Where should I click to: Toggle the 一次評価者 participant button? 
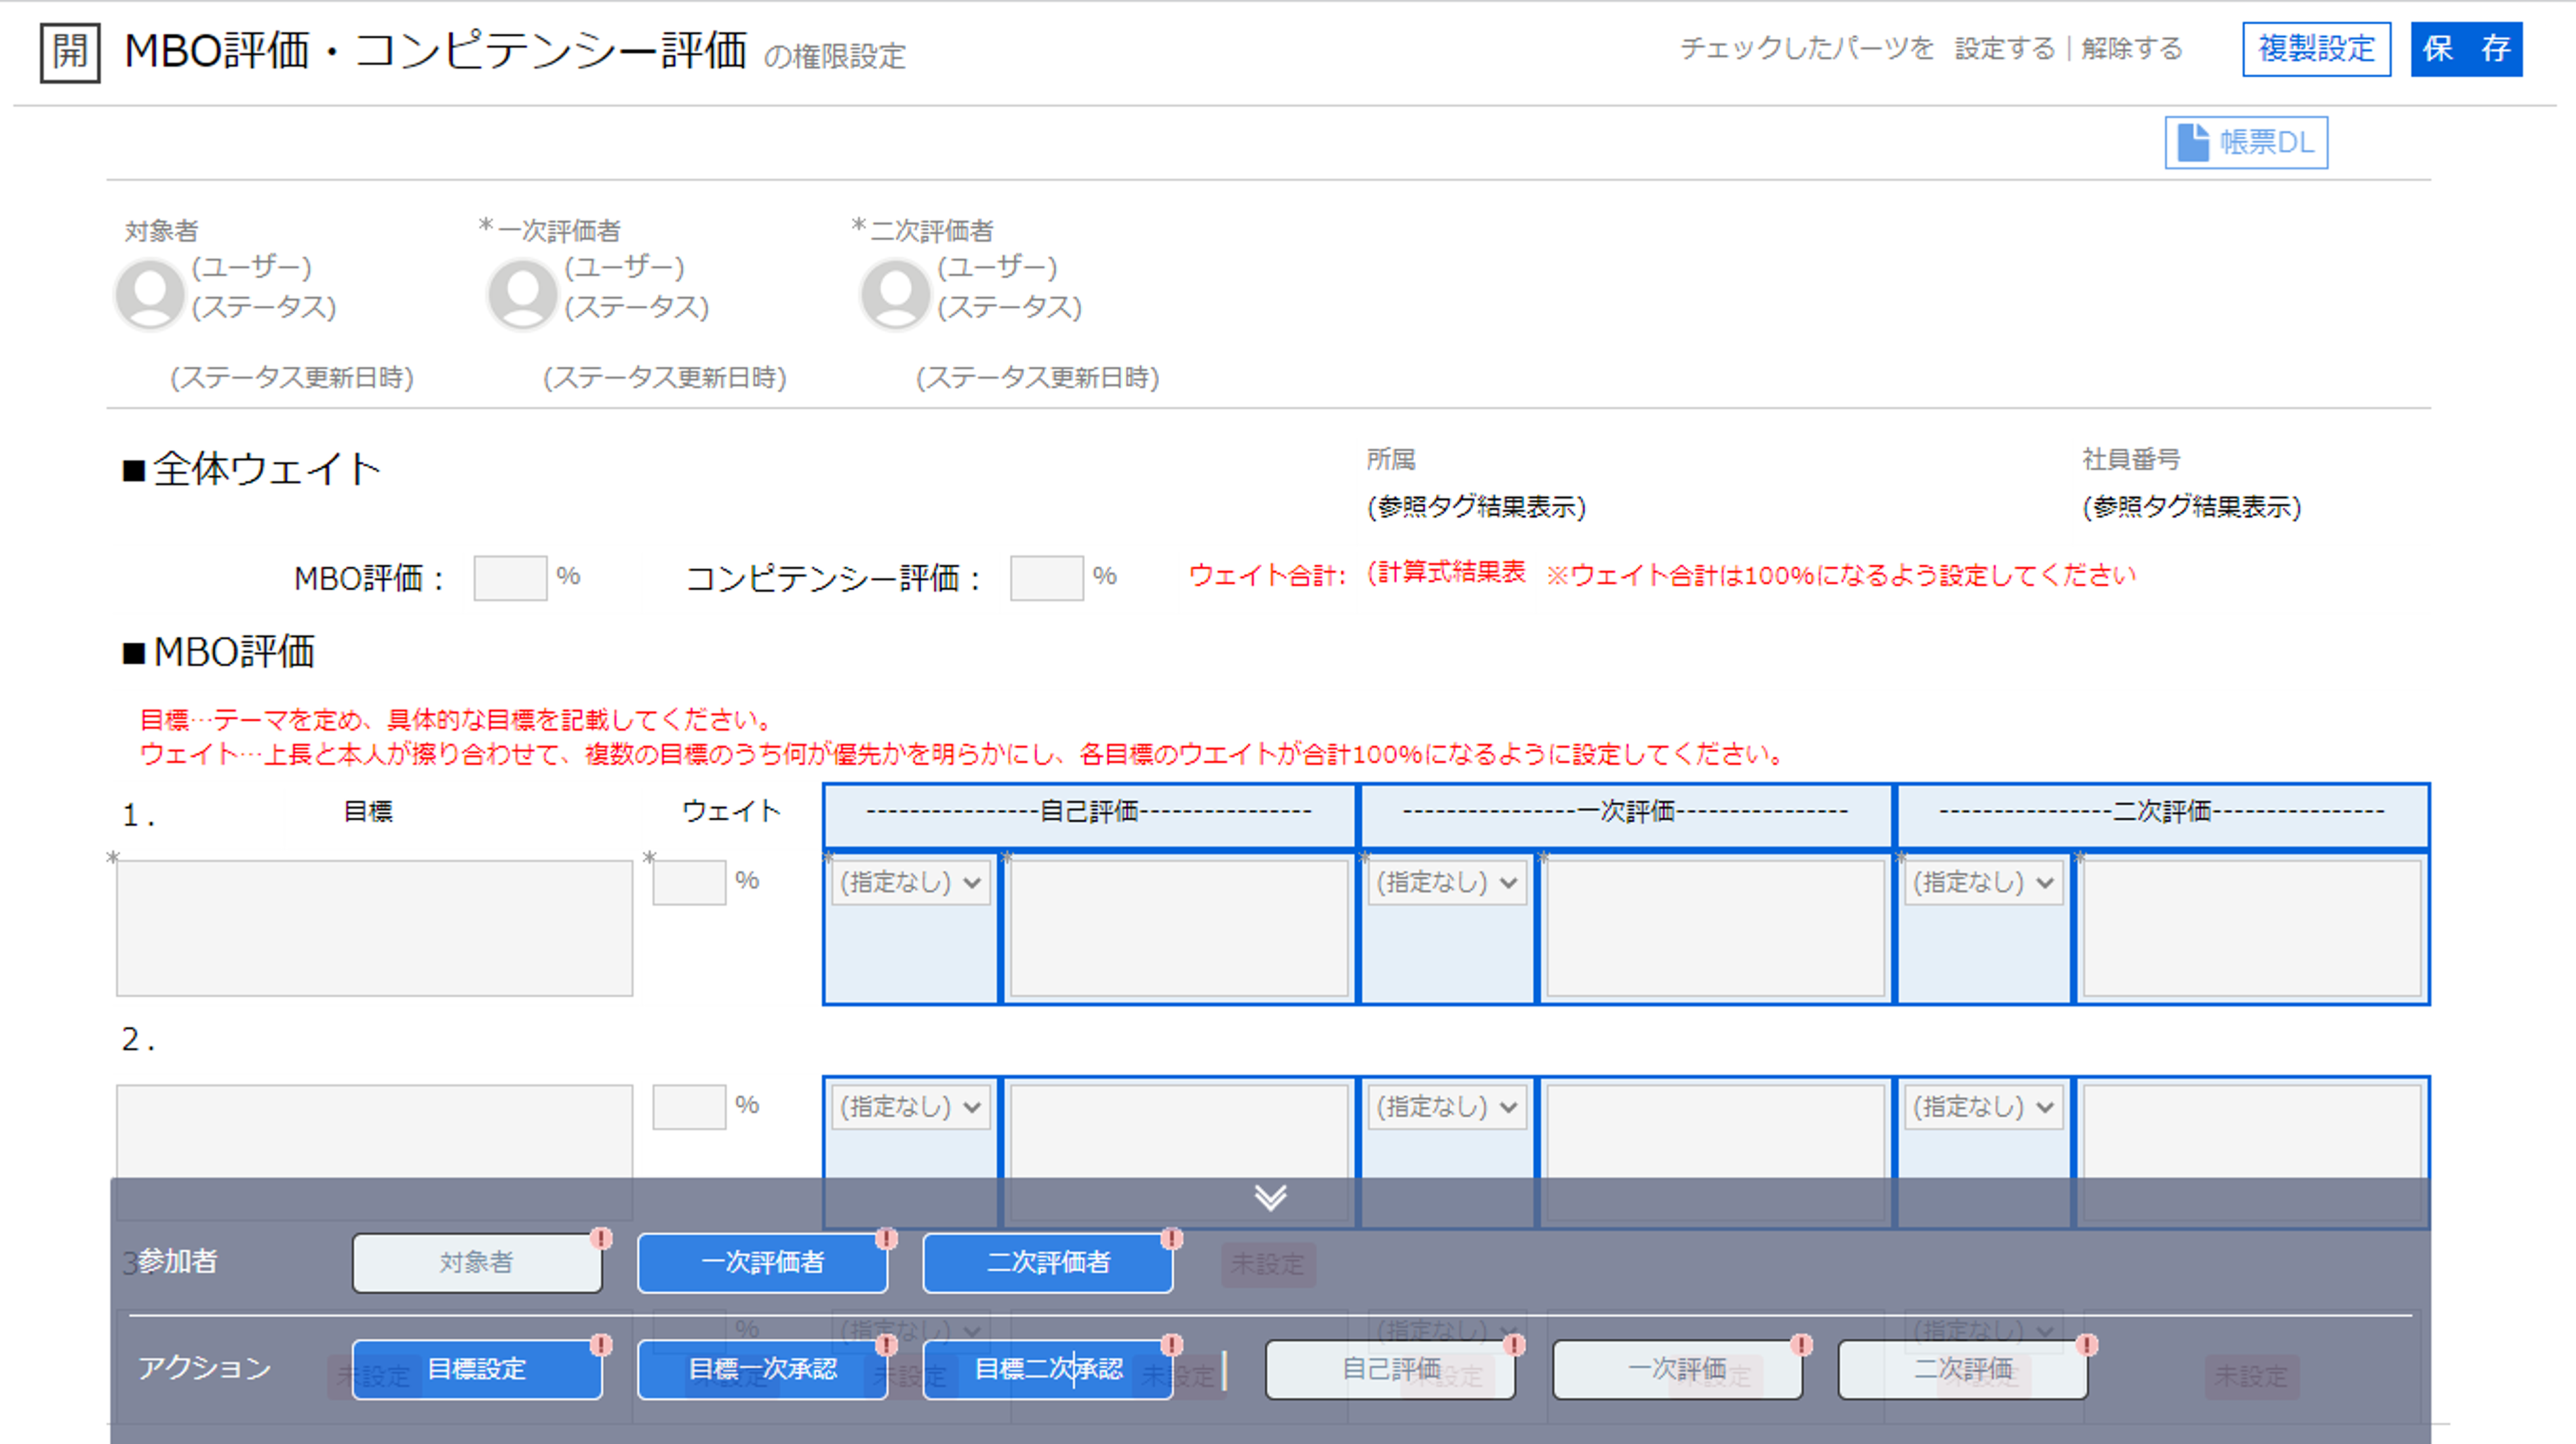(x=762, y=1263)
